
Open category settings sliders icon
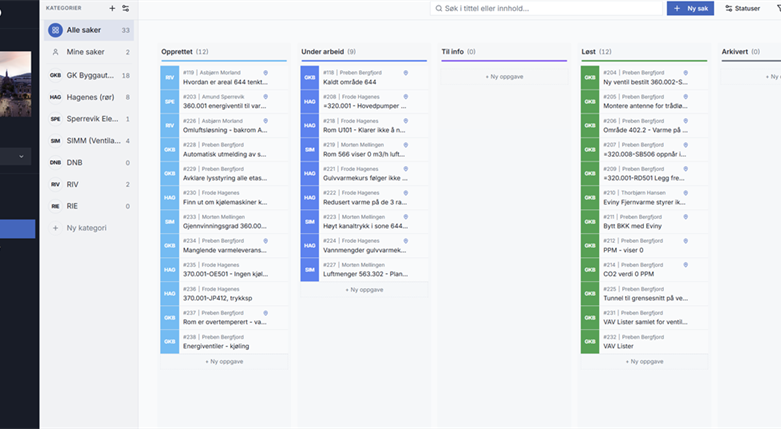pyautogui.click(x=126, y=8)
